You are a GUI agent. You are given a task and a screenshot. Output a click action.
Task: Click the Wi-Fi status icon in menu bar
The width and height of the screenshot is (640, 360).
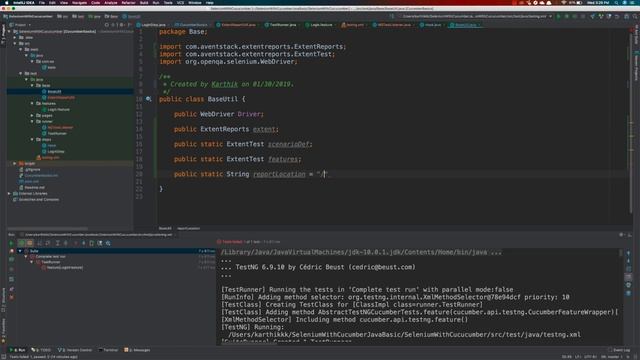click(x=564, y=2)
